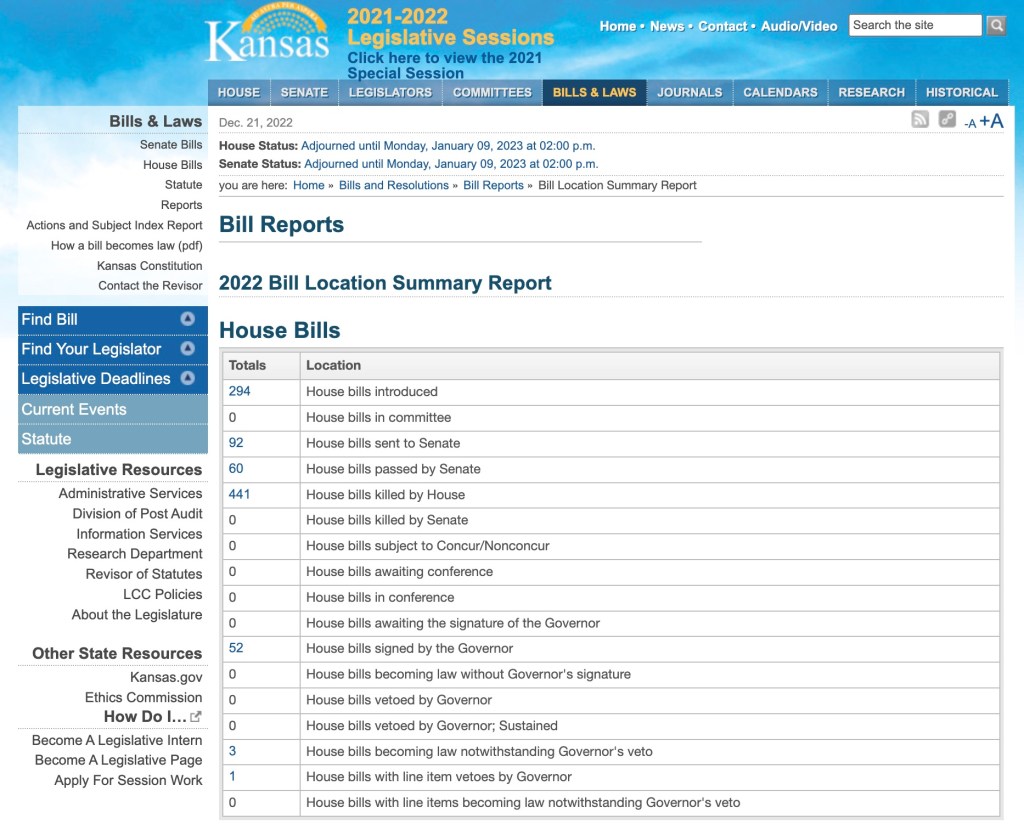Click the external link icon beside How Do I
The image size is (1024, 830).
197,715
